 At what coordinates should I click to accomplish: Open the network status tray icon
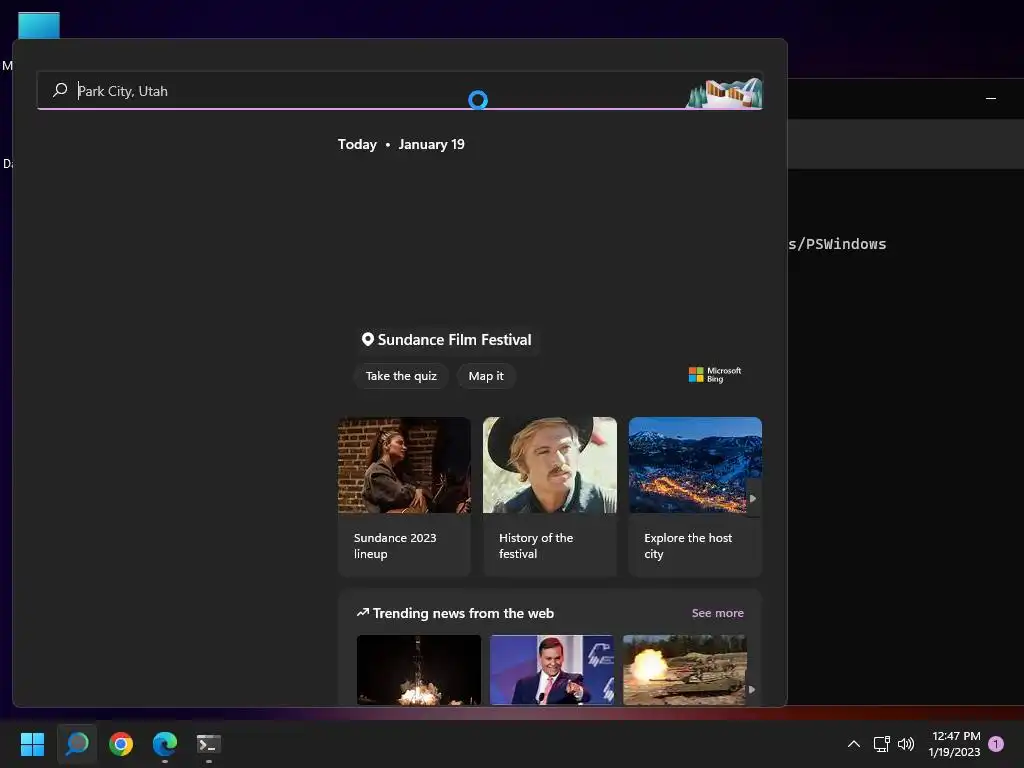(x=882, y=744)
